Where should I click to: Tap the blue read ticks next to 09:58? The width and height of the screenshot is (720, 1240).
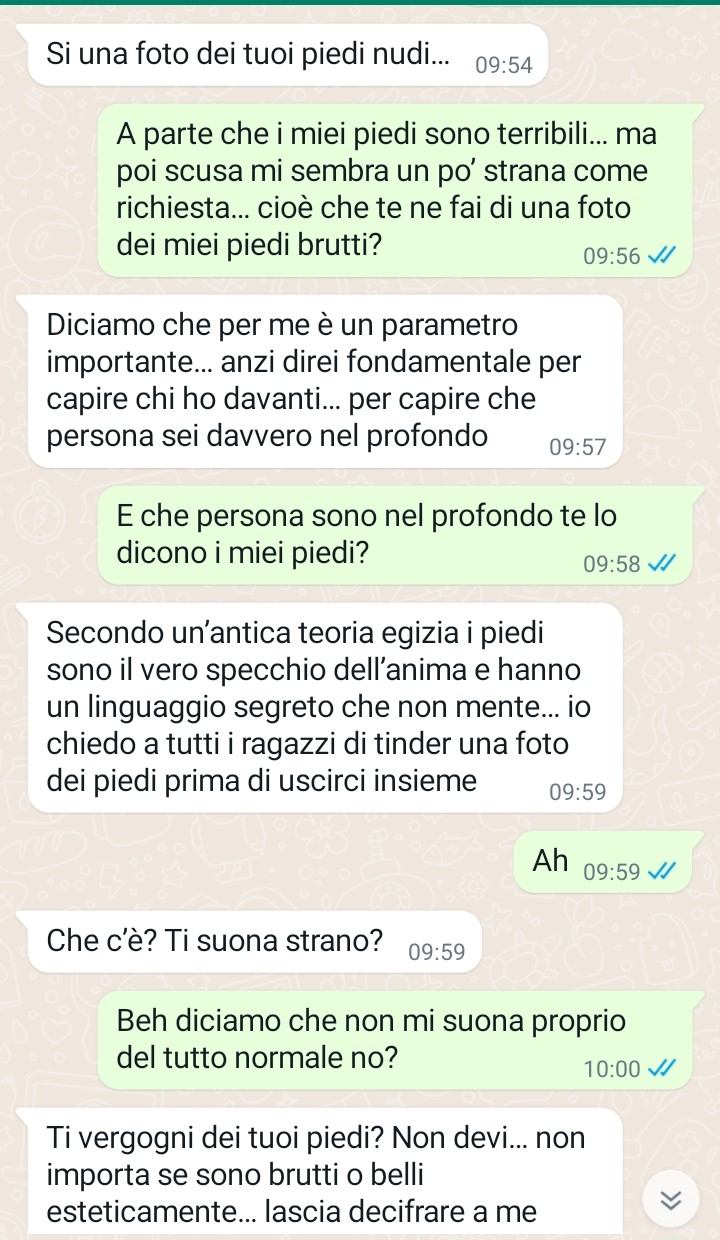661,564
